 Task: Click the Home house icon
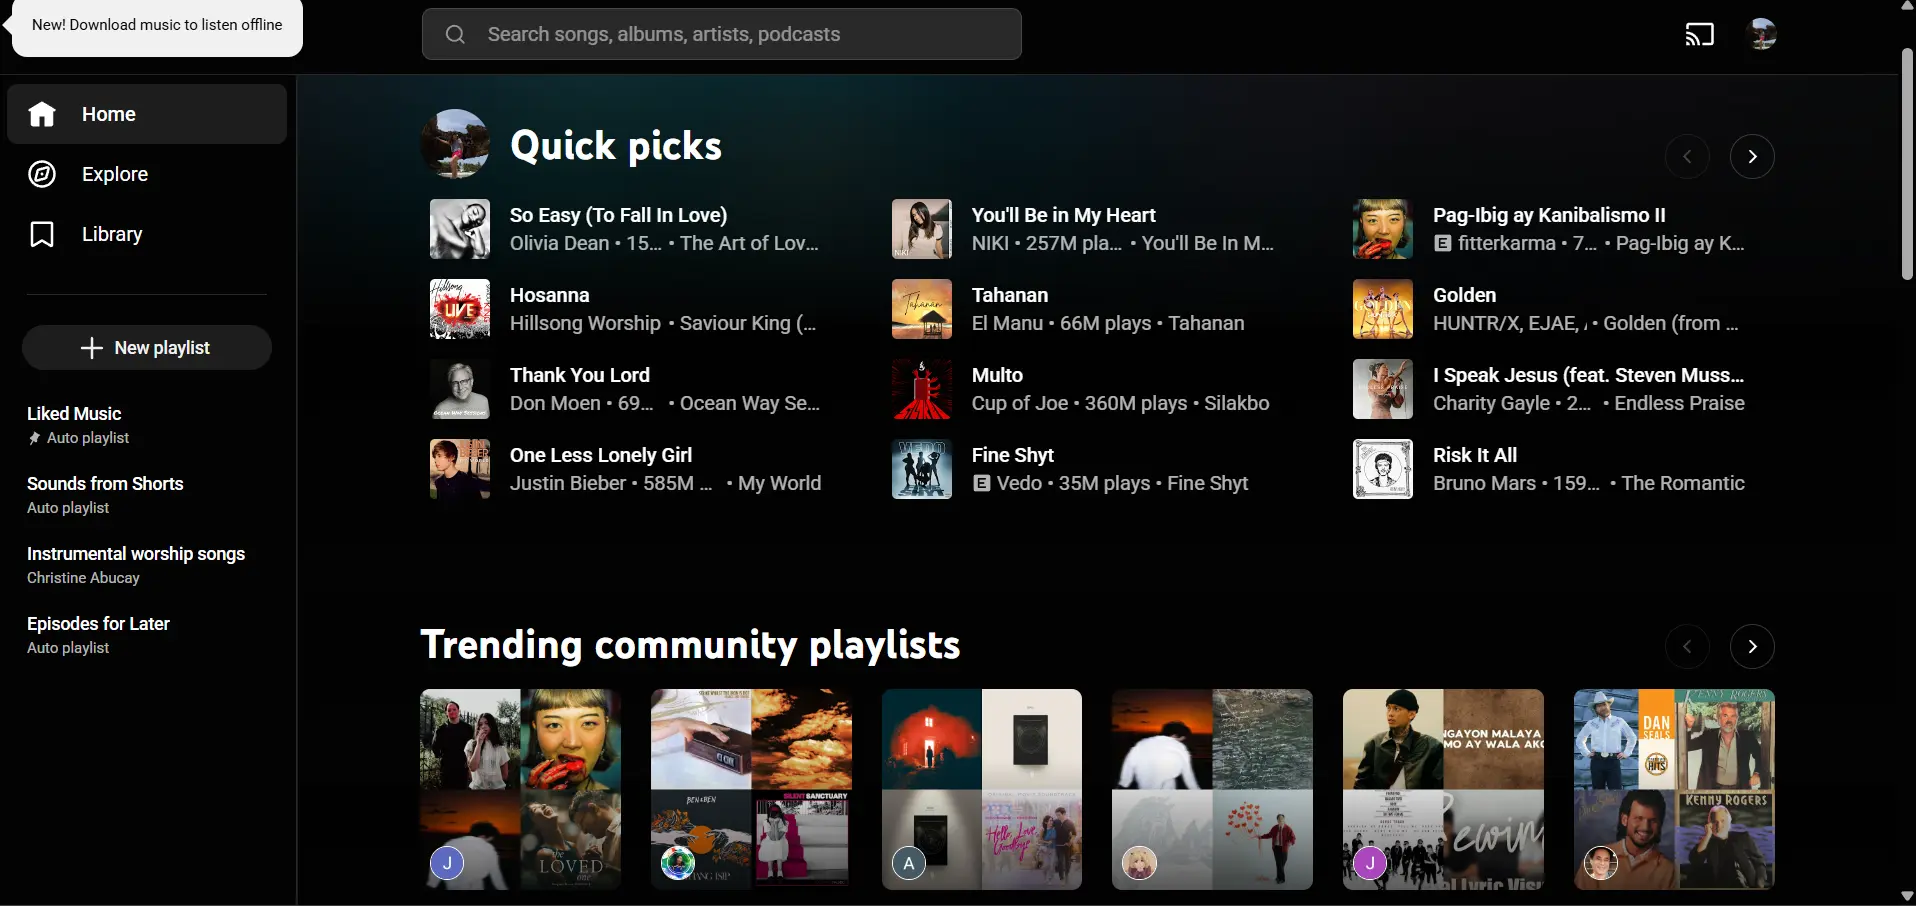click(x=42, y=115)
